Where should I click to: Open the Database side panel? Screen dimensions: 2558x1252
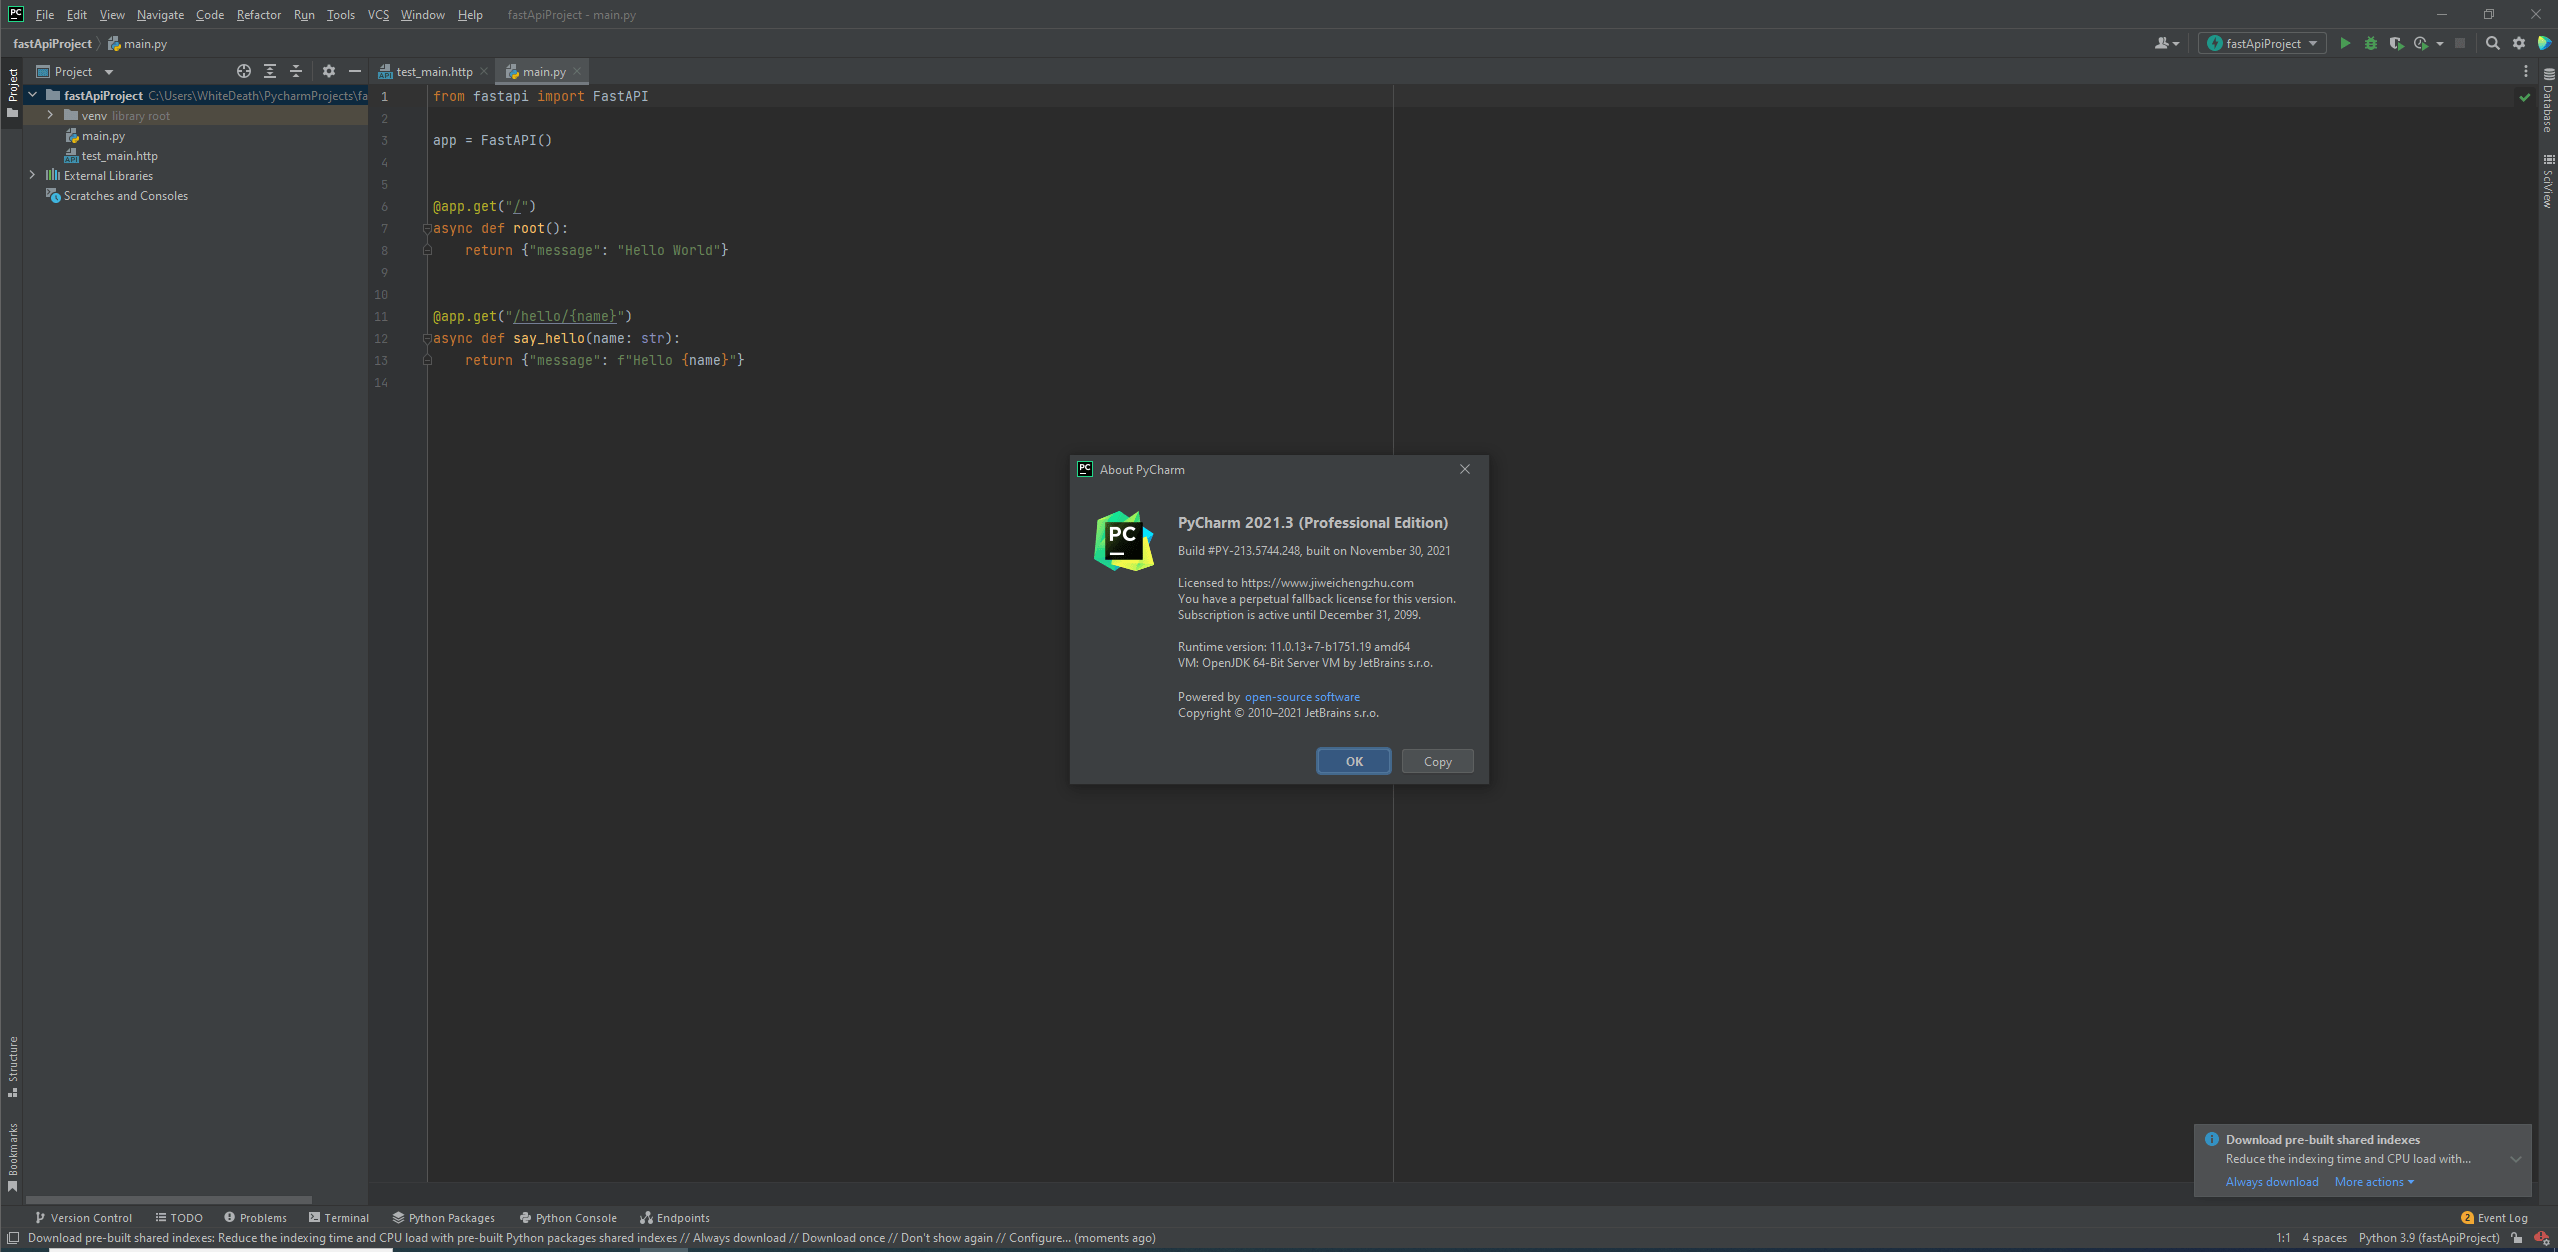[2548, 101]
